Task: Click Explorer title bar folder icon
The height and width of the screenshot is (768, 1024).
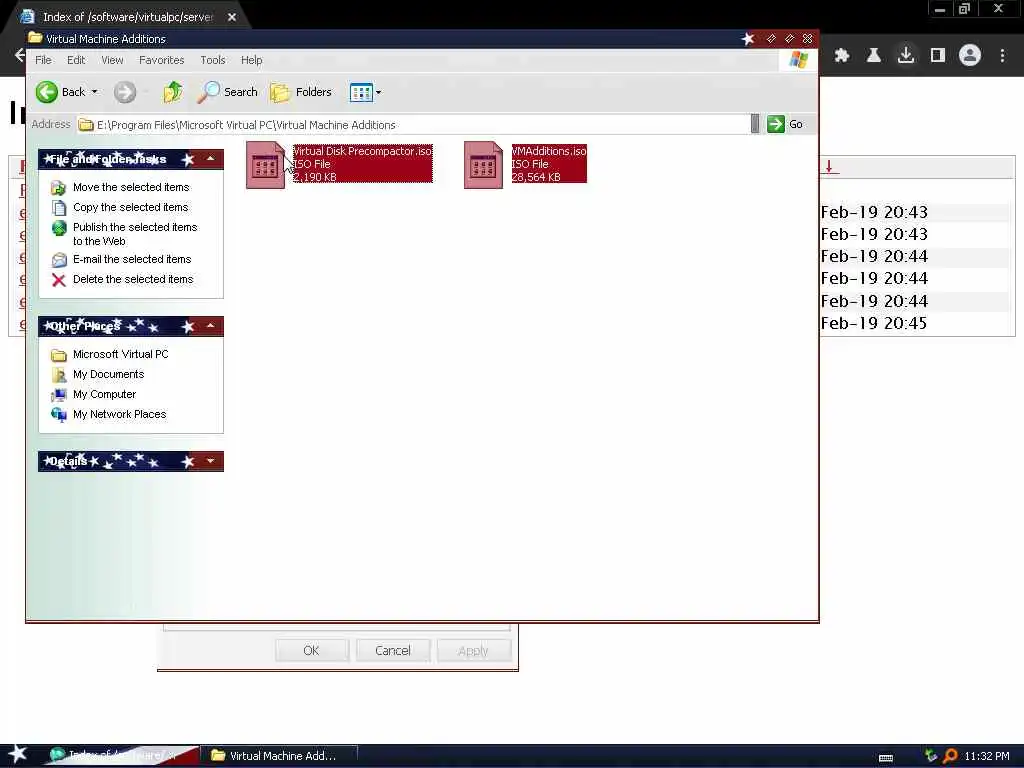Action: (x=35, y=39)
